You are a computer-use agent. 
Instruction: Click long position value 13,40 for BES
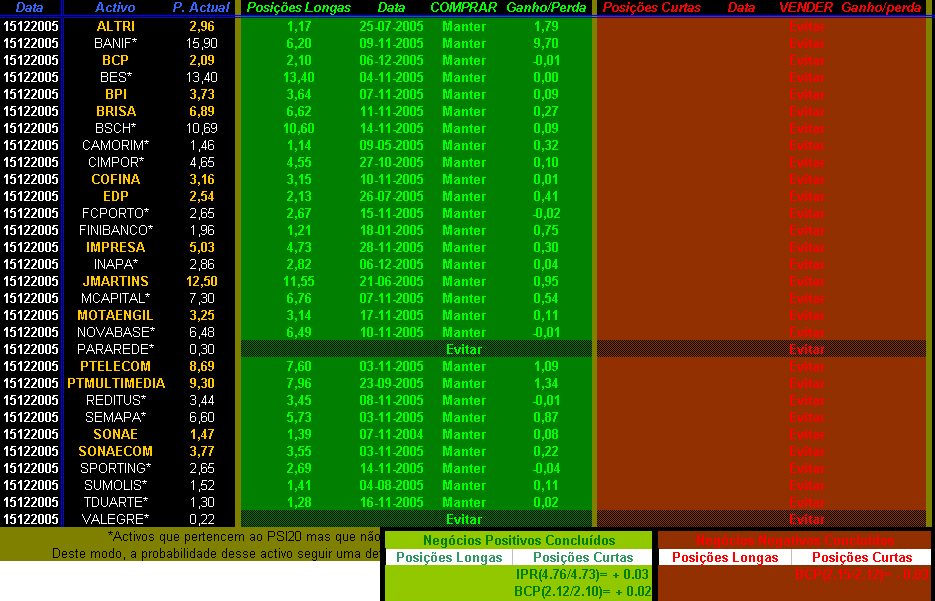[x=299, y=78]
